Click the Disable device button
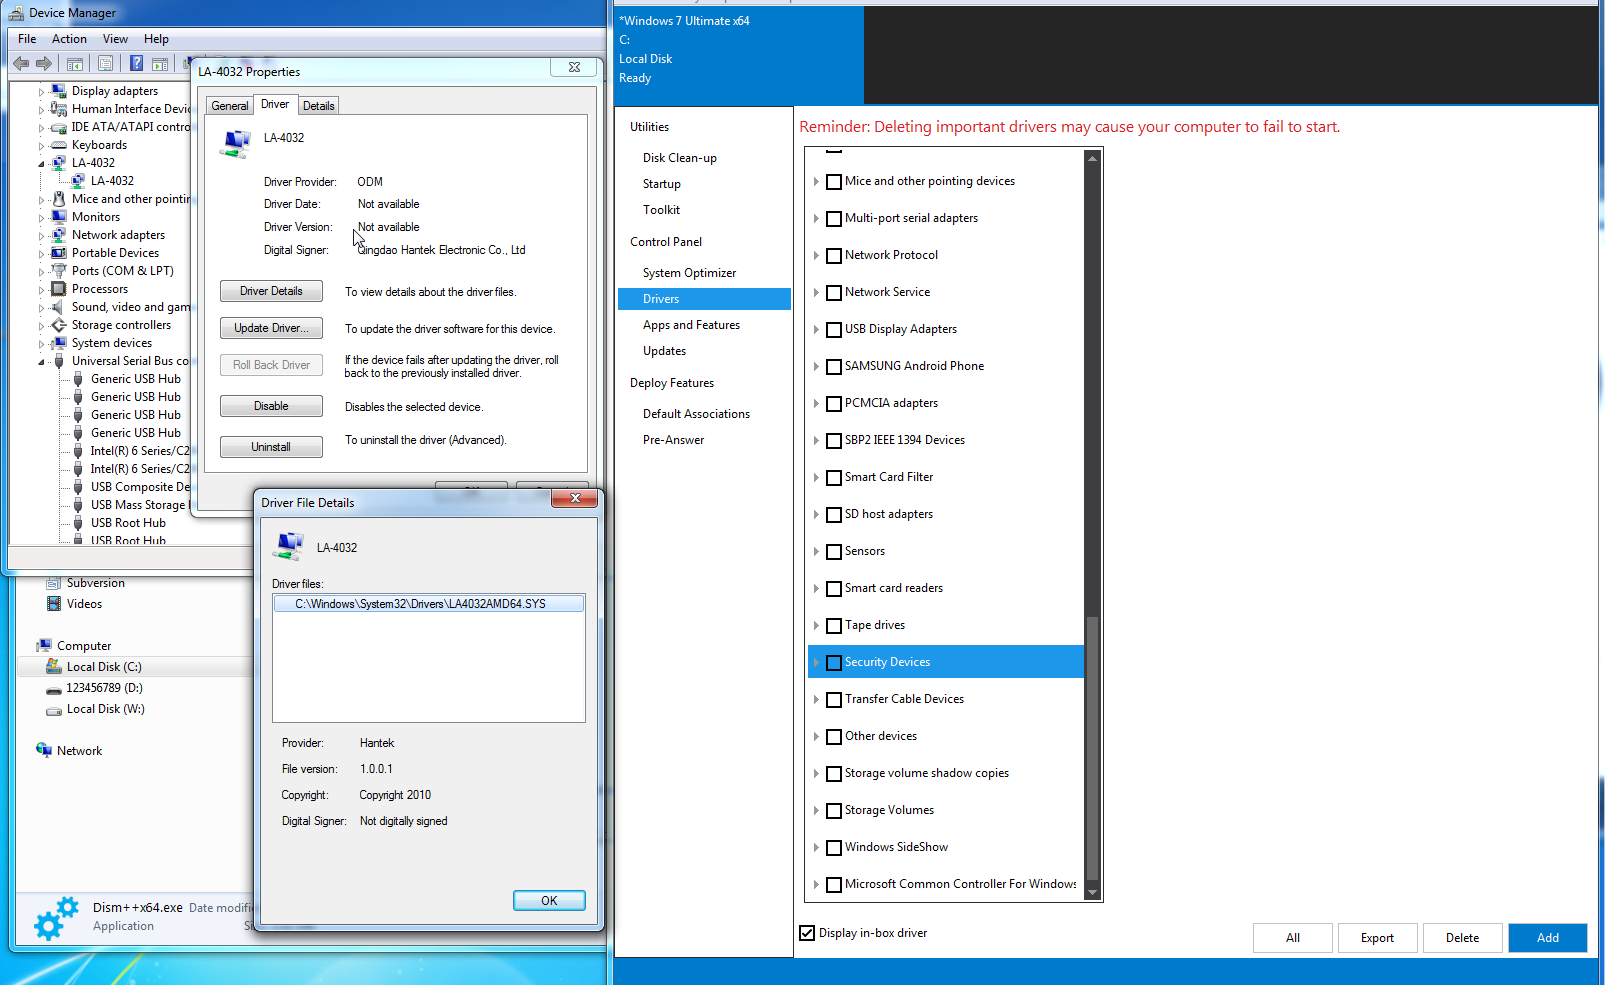 [x=271, y=406]
